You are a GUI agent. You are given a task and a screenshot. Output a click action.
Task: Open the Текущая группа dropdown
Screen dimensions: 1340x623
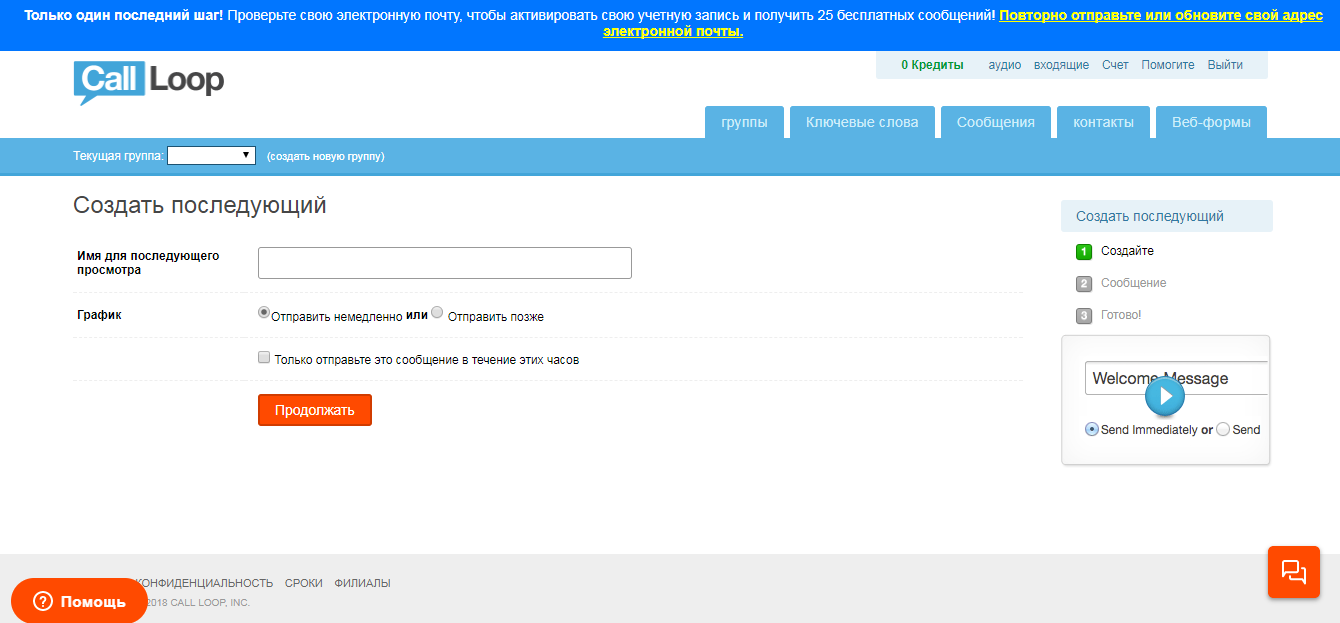(x=211, y=156)
